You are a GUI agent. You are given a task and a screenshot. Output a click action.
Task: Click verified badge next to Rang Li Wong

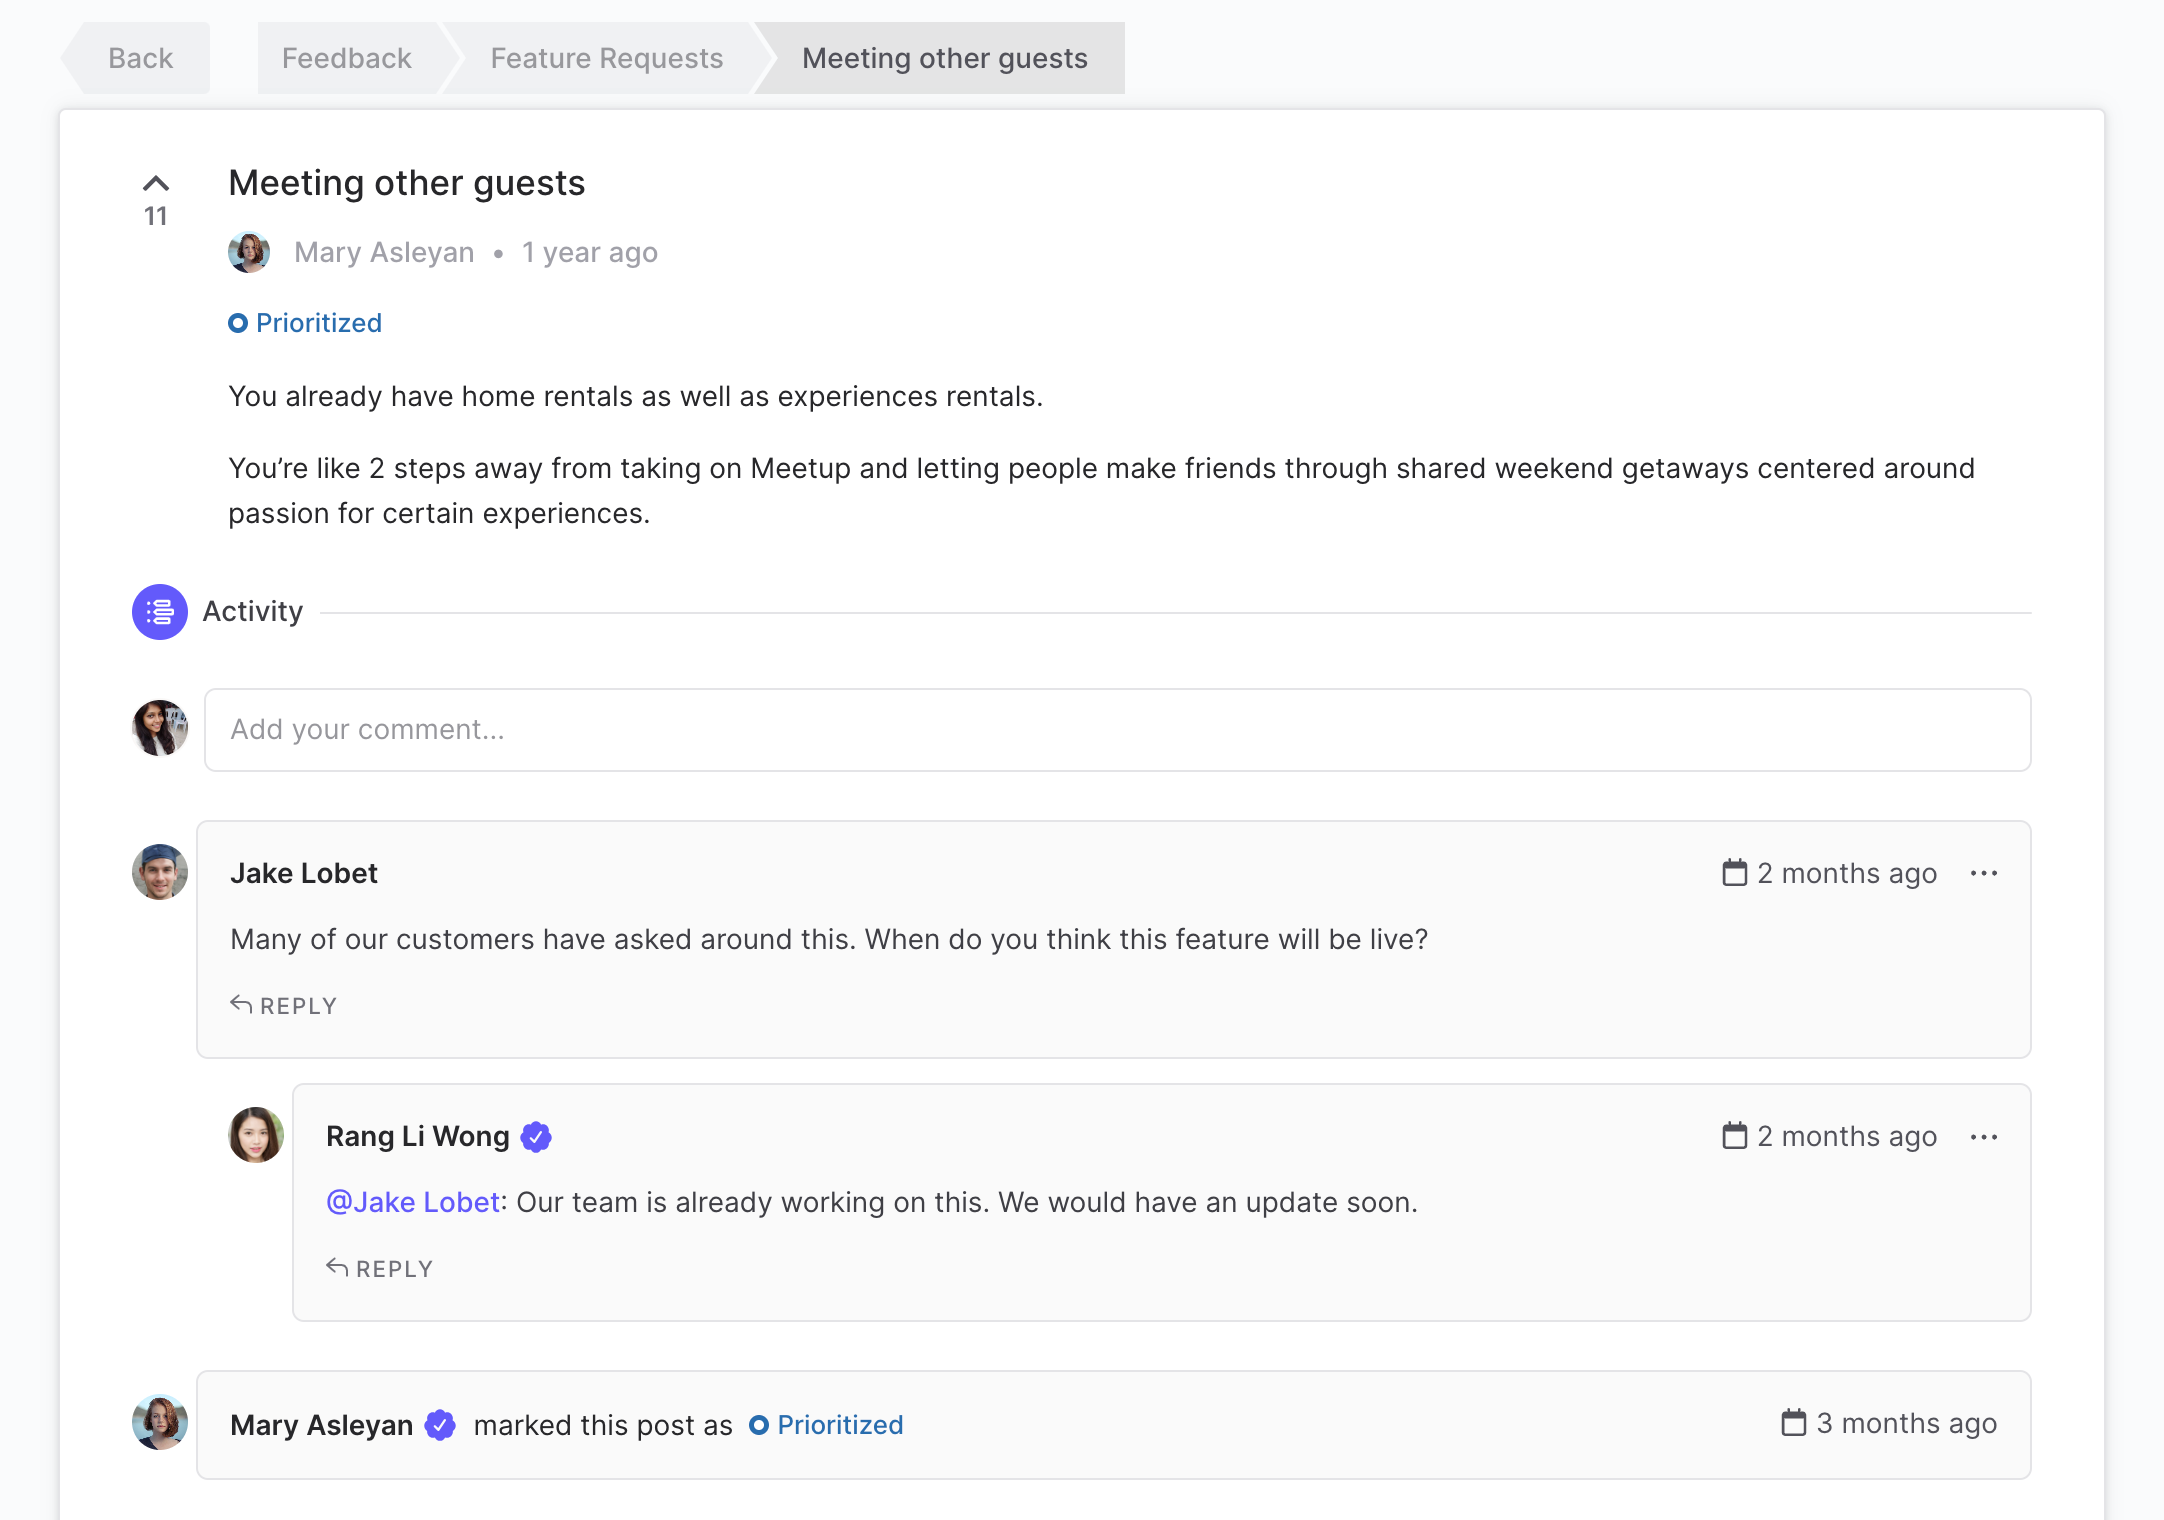point(536,1137)
